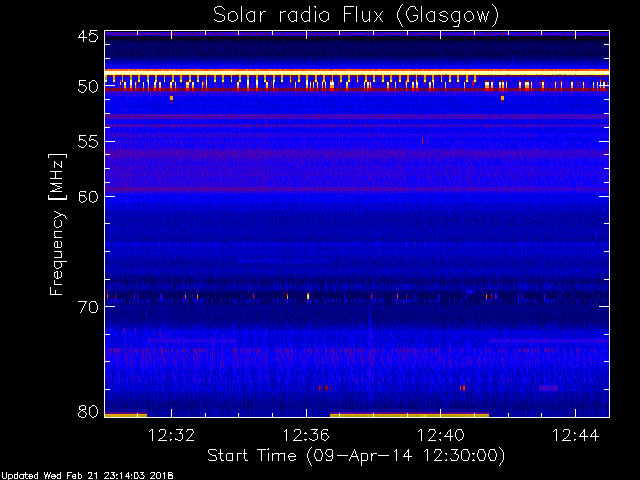Click the 50 frequency axis label

pyautogui.click(x=88, y=87)
